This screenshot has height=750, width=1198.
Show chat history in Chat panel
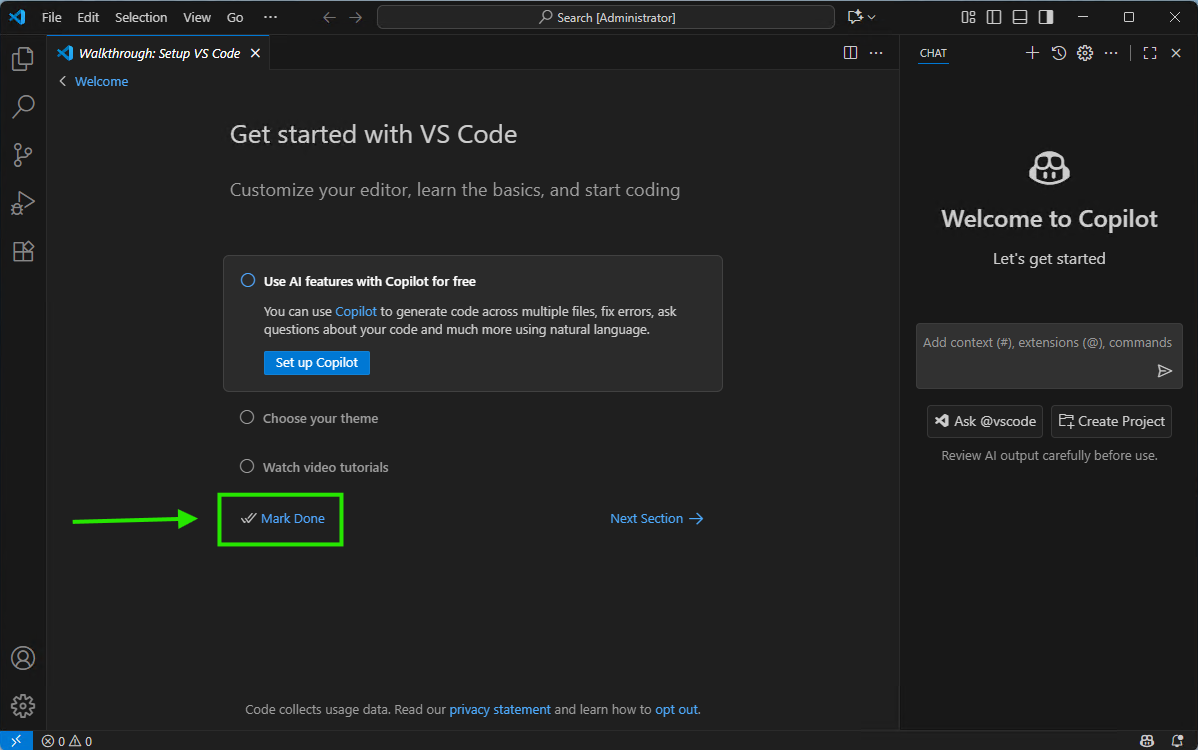tap(1059, 53)
